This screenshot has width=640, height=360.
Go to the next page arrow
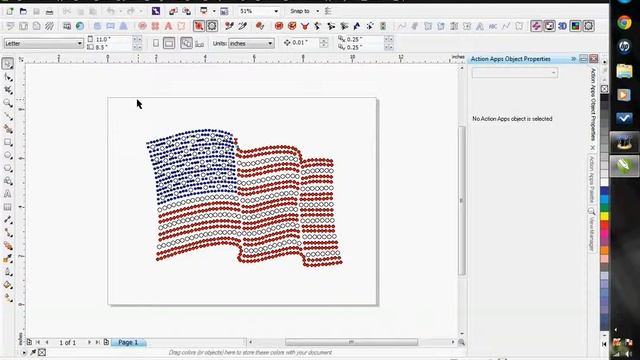[x=89, y=342]
